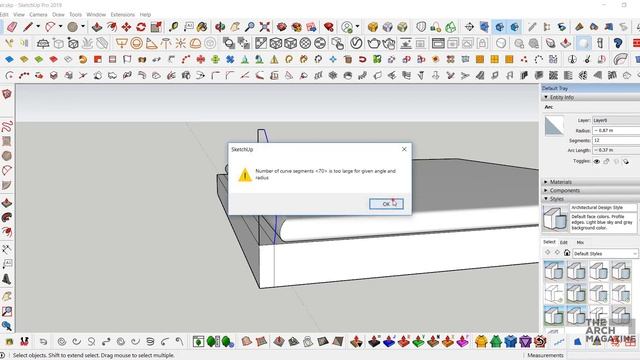Open the Help menu
The width and height of the screenshot is (640, 360).
[x=145, y=14]
